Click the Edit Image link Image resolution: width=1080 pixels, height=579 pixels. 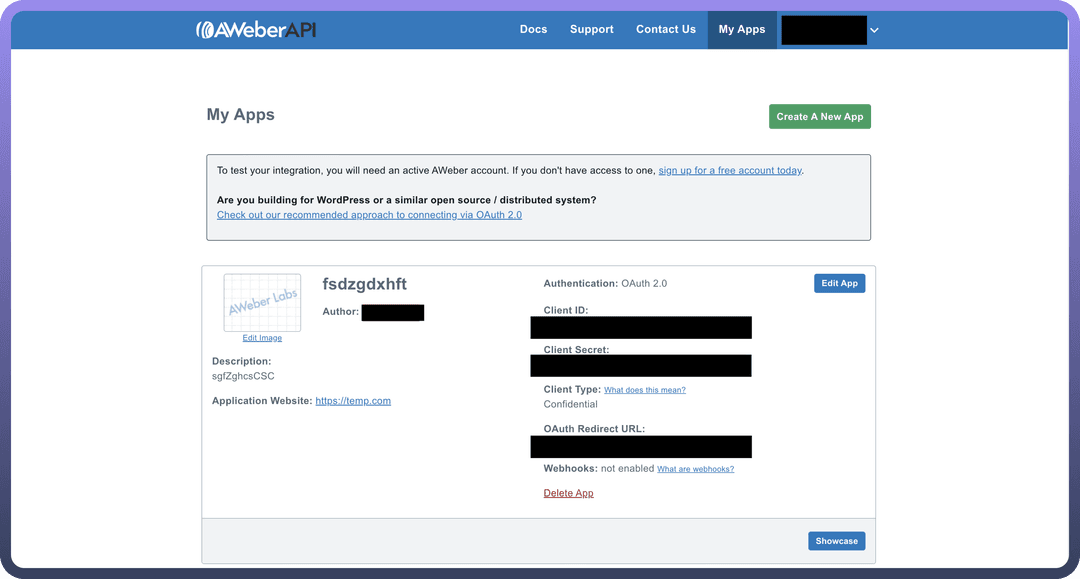(x=262, y=338)
